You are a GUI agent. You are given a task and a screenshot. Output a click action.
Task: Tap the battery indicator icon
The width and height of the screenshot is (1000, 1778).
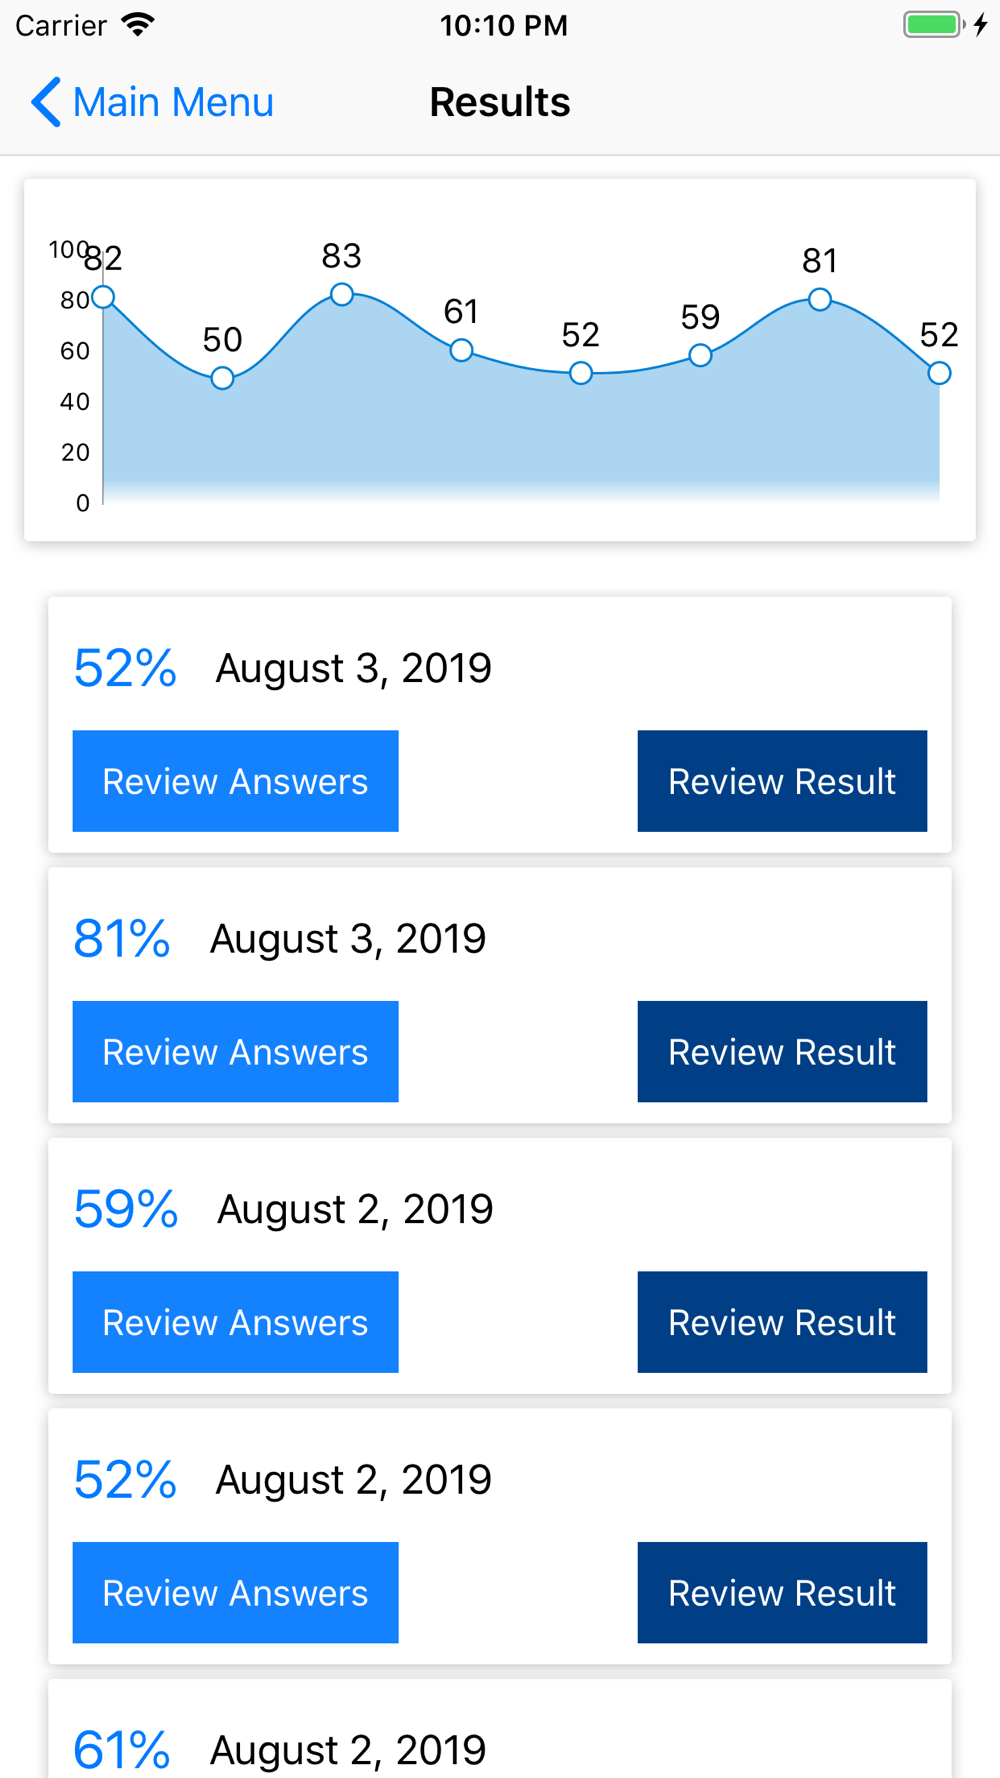pyautogui.click(x=934, y=24)
